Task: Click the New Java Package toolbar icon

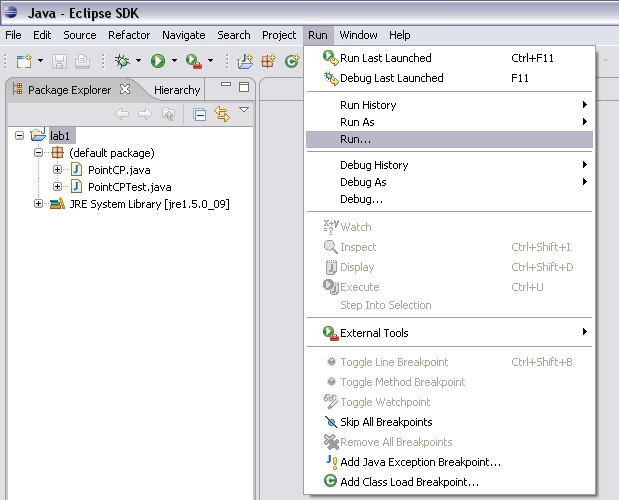Action: coord(268,61)
